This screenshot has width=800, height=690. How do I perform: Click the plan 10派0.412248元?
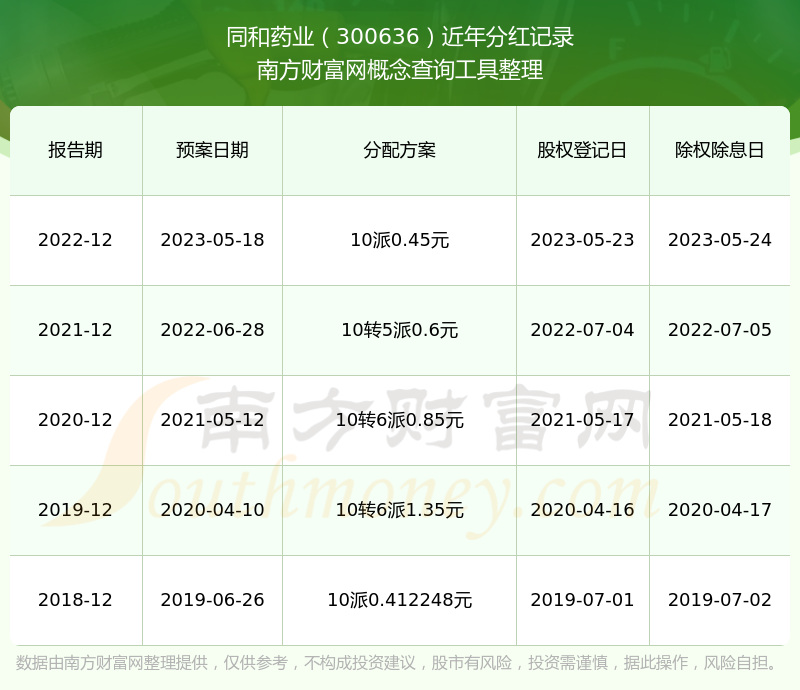(399, 600)
